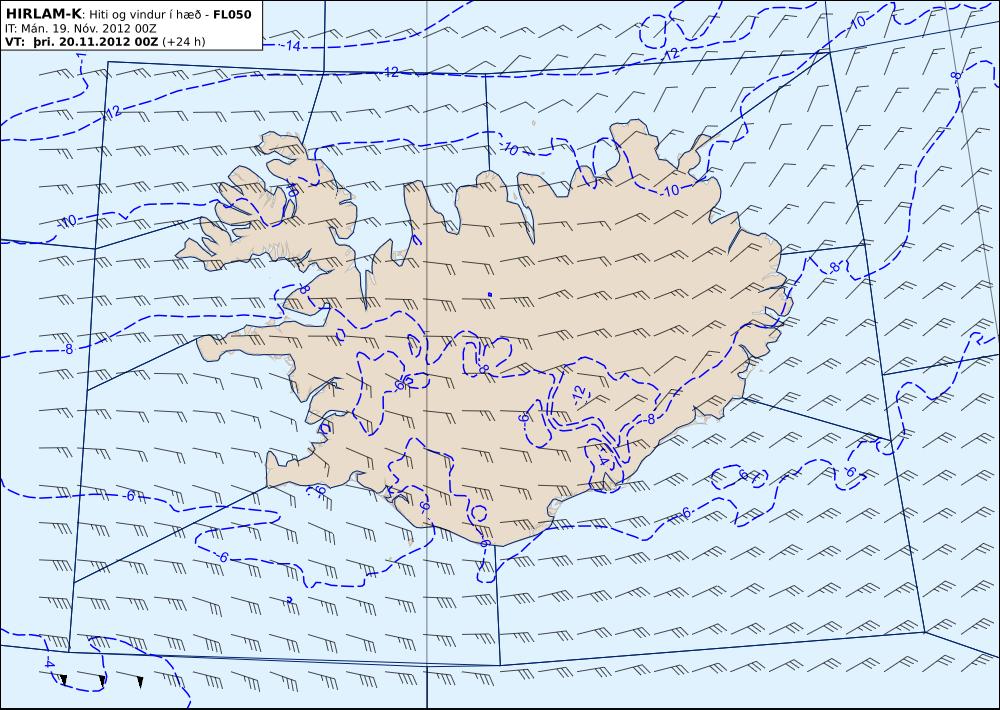Select the '(+24 h)' forecast offset text
Viewport: 1000px width, 710px height.
click(x=184, y=41)
